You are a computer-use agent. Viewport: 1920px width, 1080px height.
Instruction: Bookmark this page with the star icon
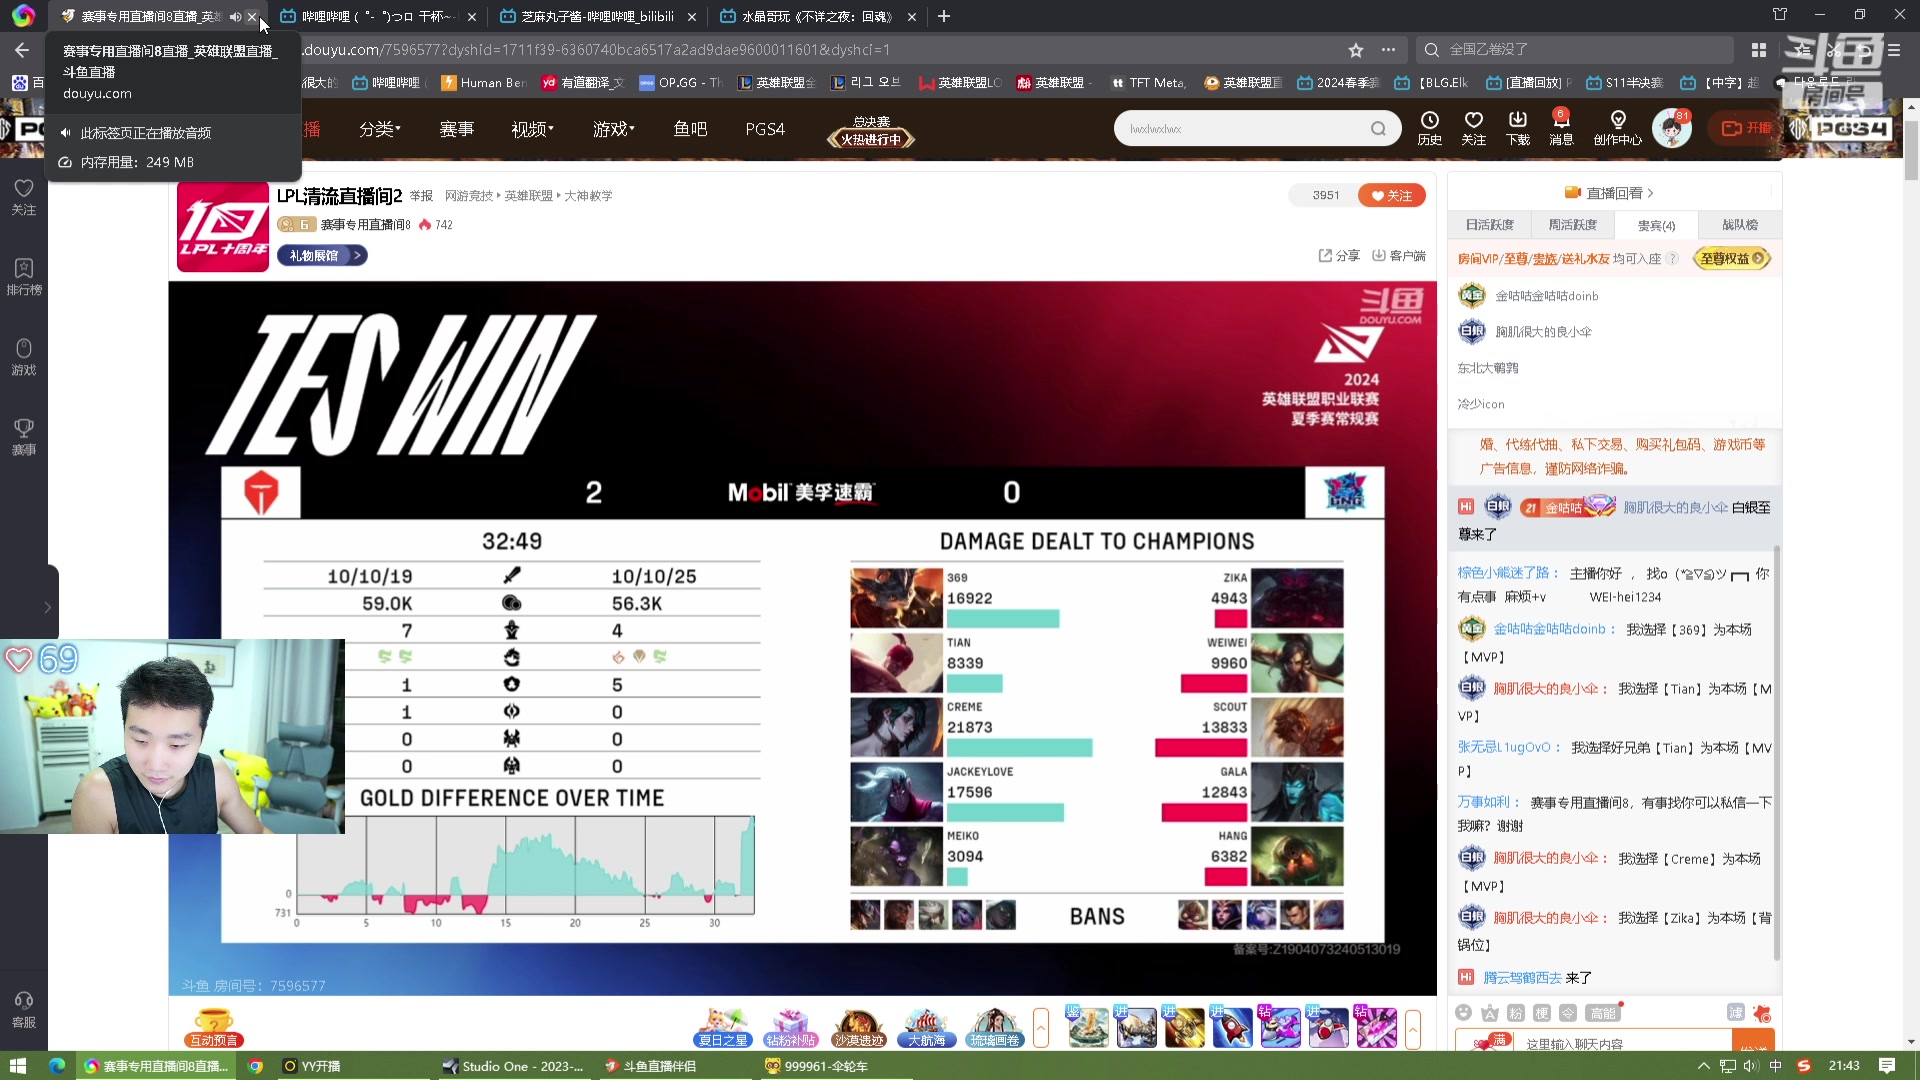pos(1356,50)
